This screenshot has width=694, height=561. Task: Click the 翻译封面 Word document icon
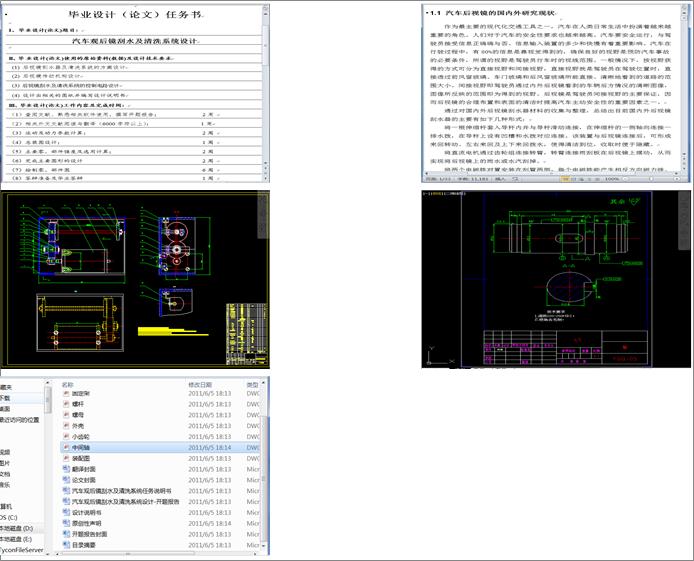(66, 469)
